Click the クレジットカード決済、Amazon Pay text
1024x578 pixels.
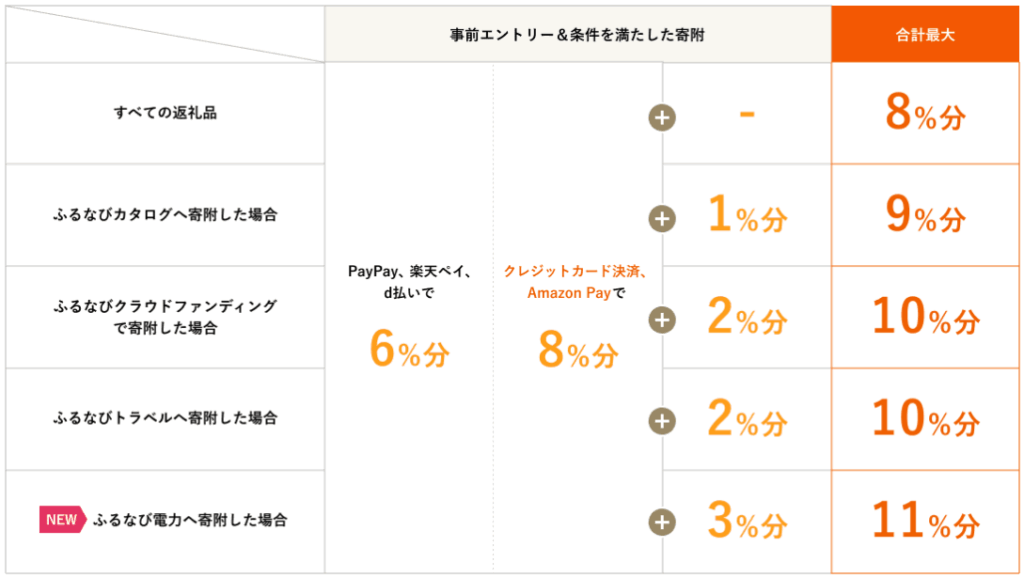(x=576, y=281)
